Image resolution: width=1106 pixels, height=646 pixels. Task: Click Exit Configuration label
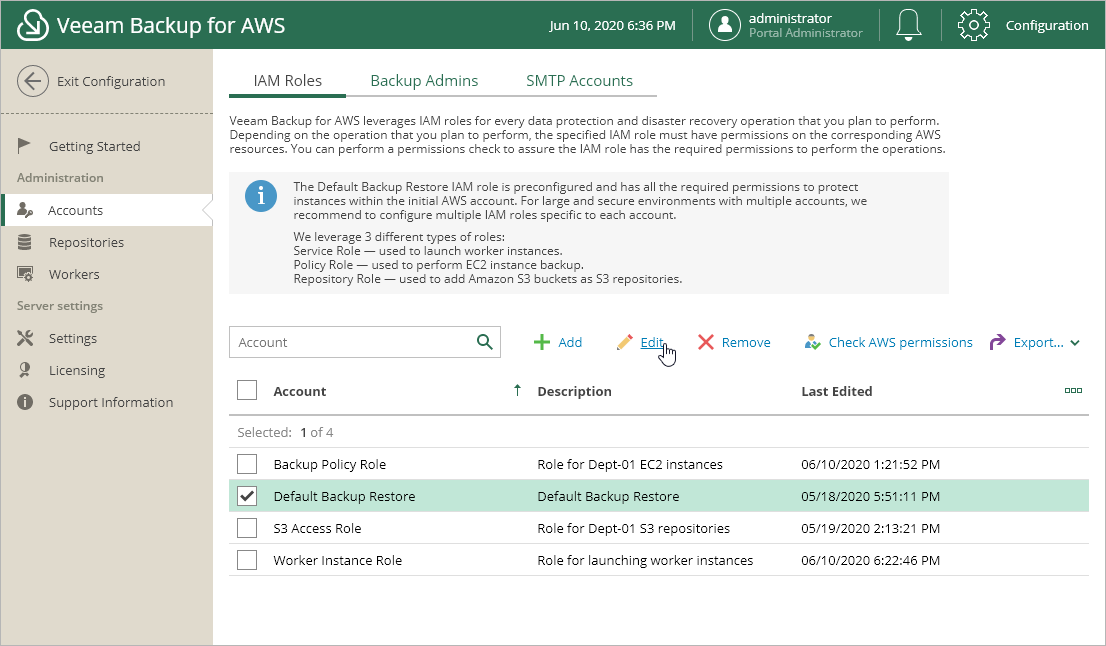click(x=111, y=81)
